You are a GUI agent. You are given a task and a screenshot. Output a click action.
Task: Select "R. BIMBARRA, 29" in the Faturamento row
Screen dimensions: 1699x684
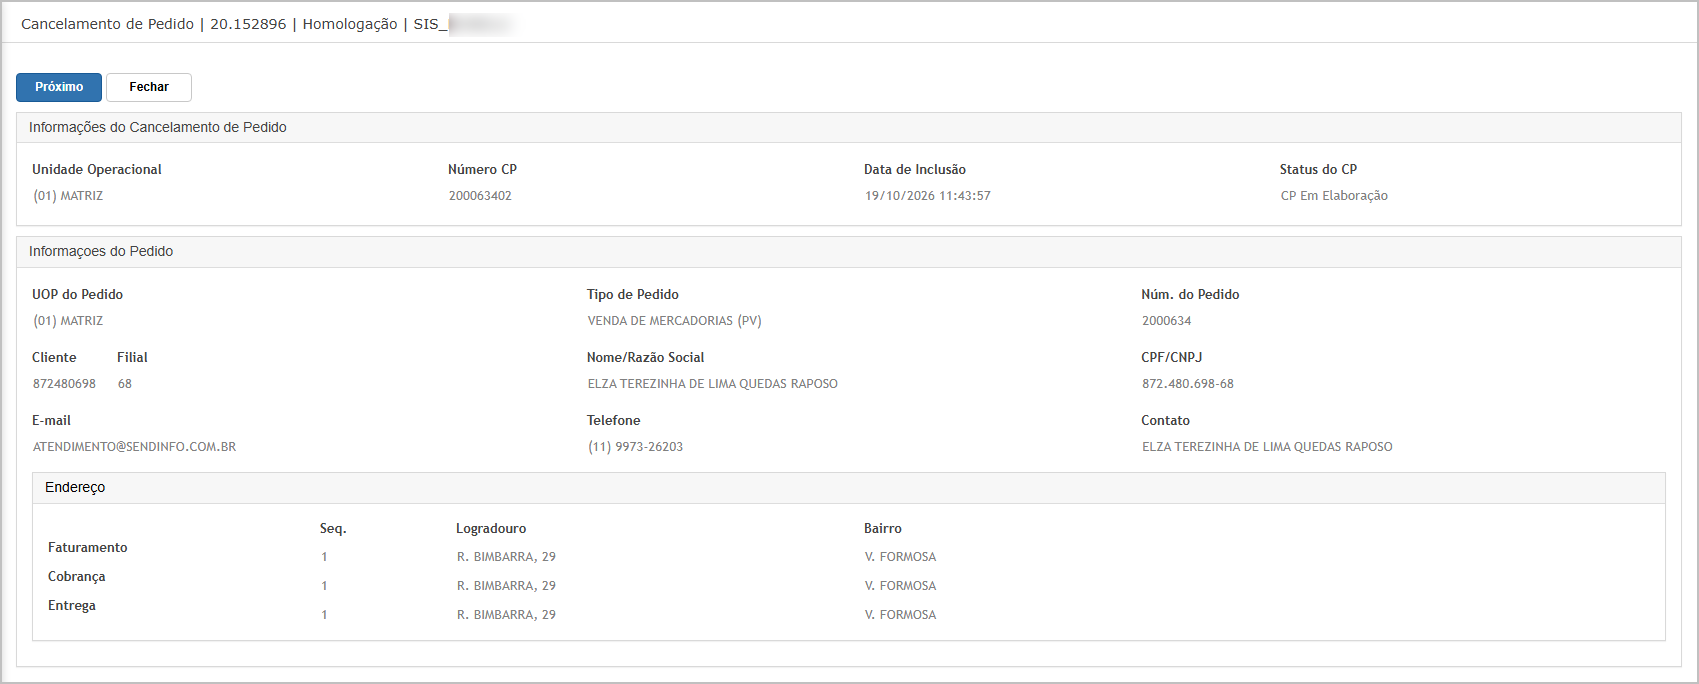[x=507, y=557]
